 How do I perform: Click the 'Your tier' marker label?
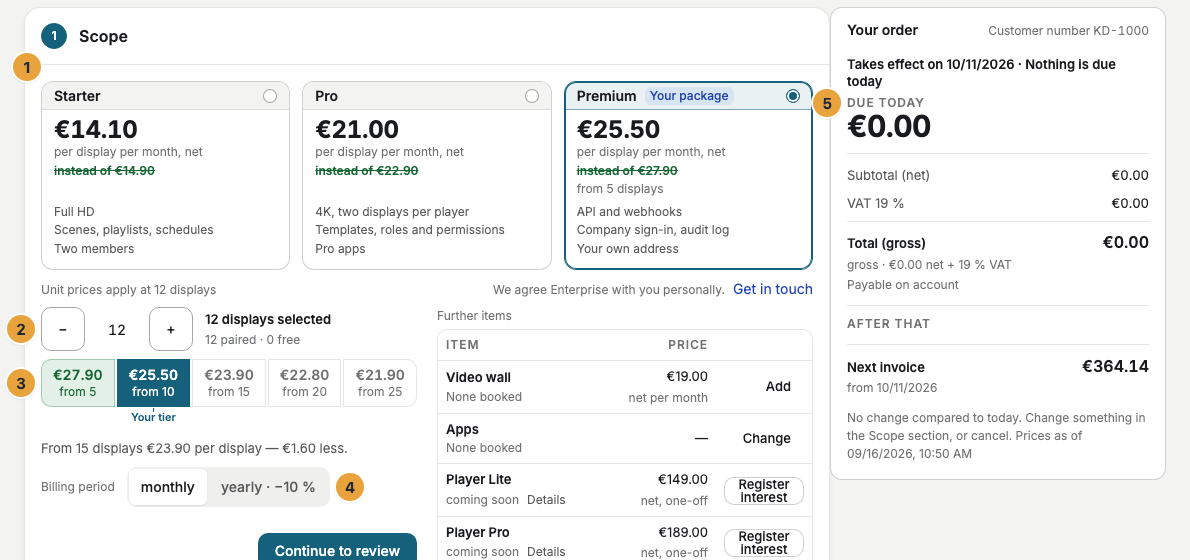(x=153, y=417)
